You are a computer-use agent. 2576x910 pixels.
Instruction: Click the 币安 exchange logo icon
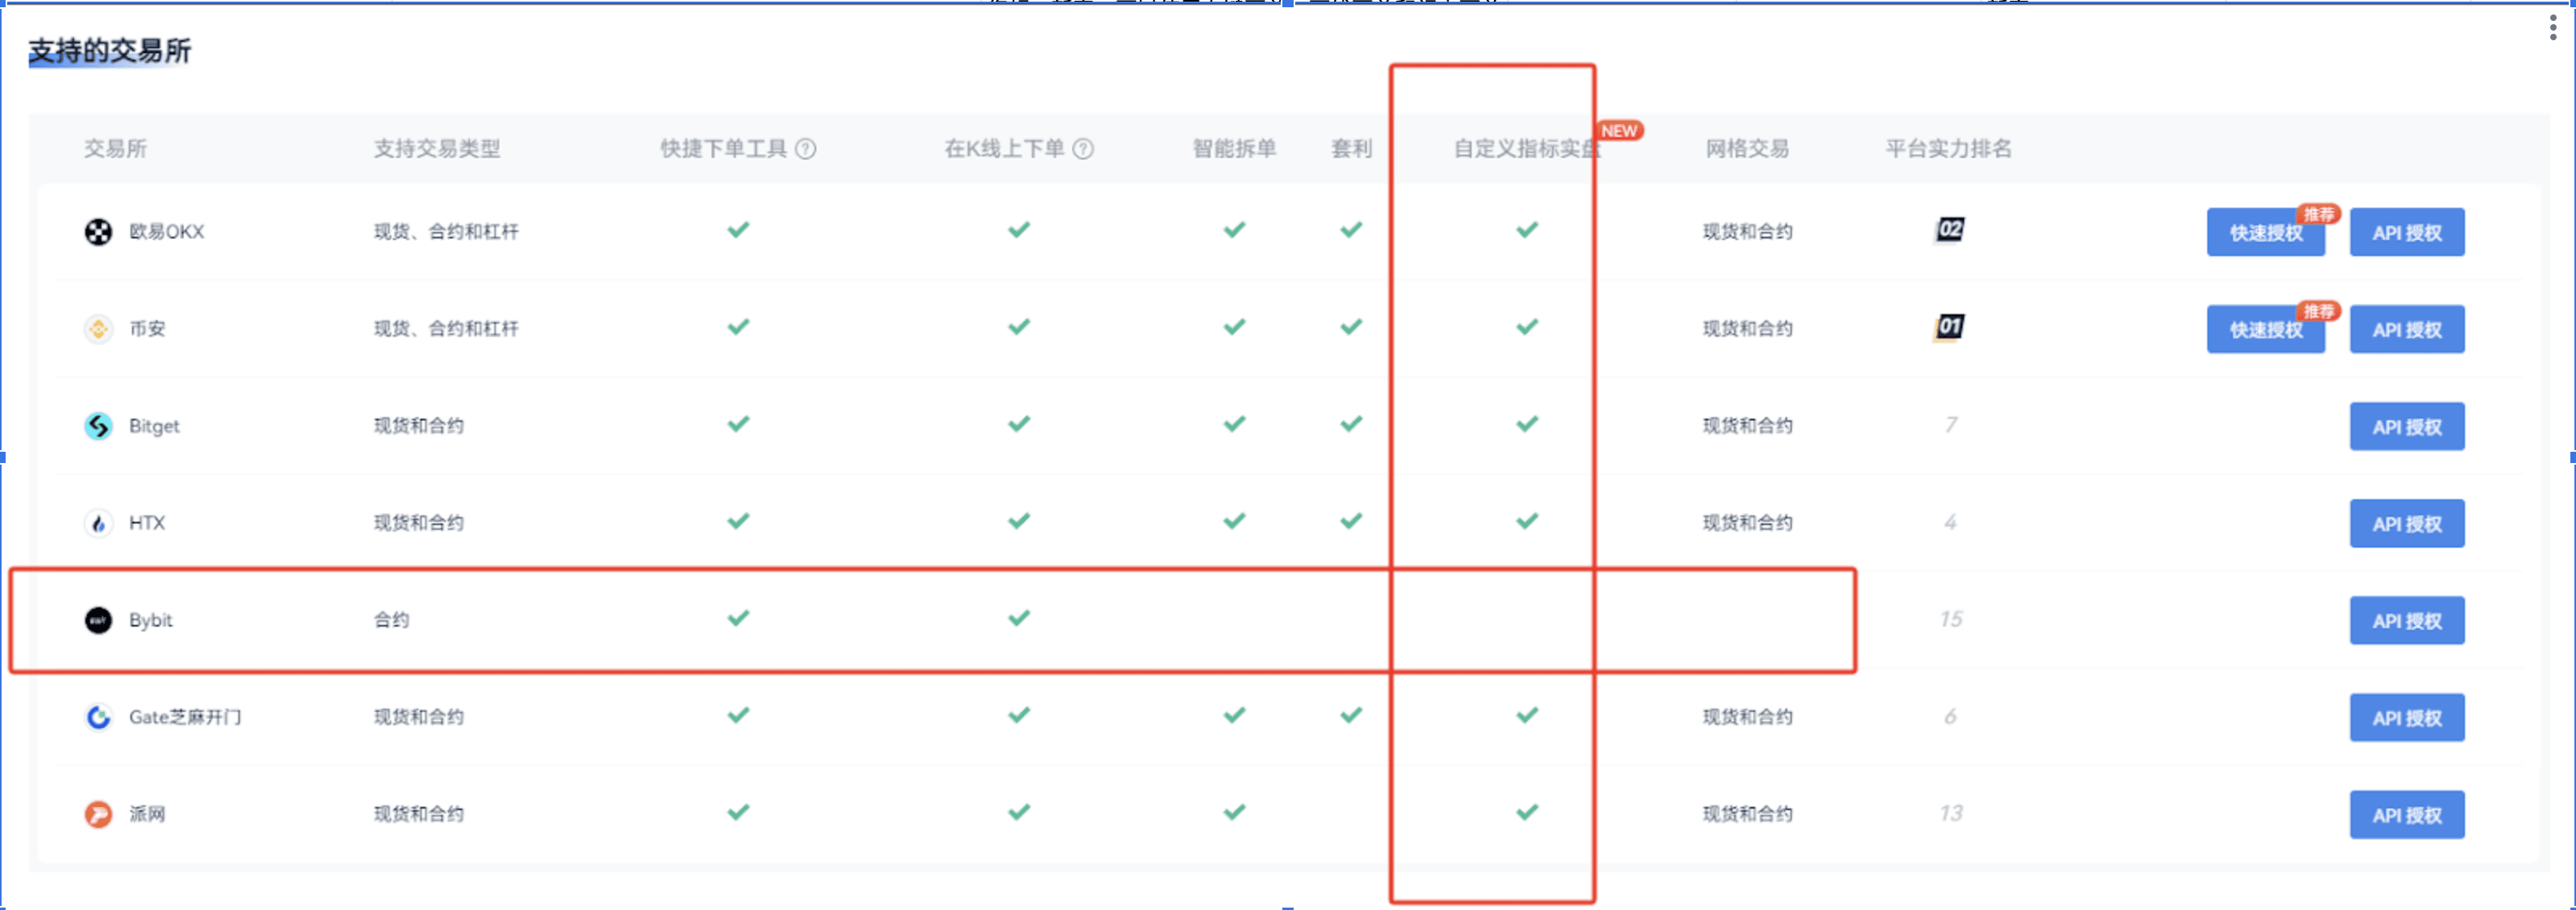click(x=98, y=329)
